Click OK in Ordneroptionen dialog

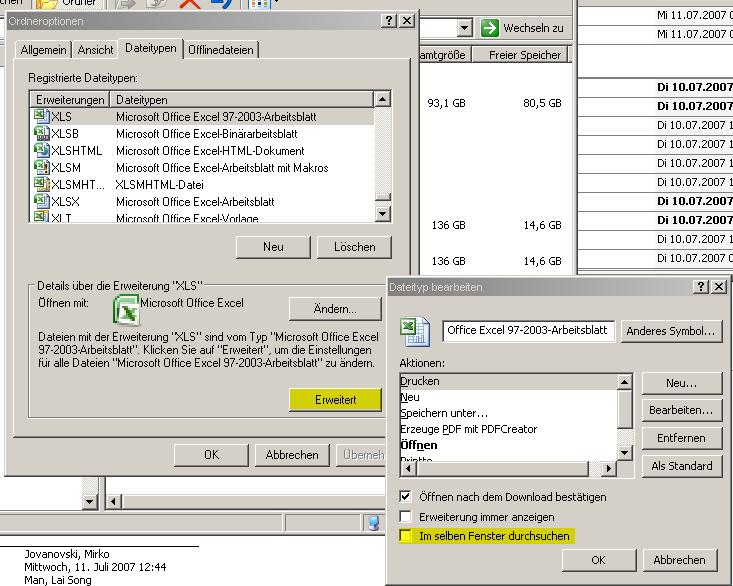211,455
